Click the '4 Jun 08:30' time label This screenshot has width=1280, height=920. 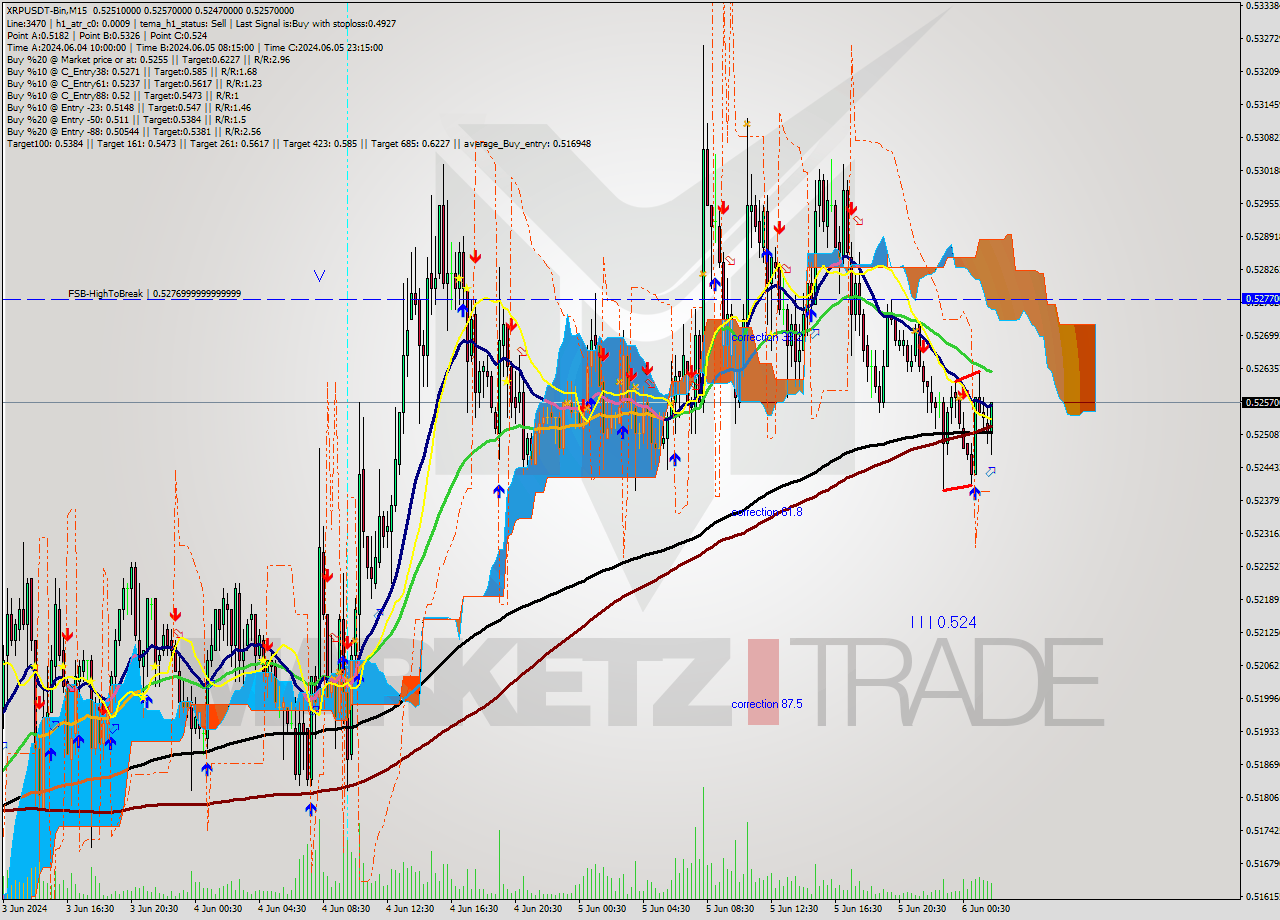coord(345,909)
